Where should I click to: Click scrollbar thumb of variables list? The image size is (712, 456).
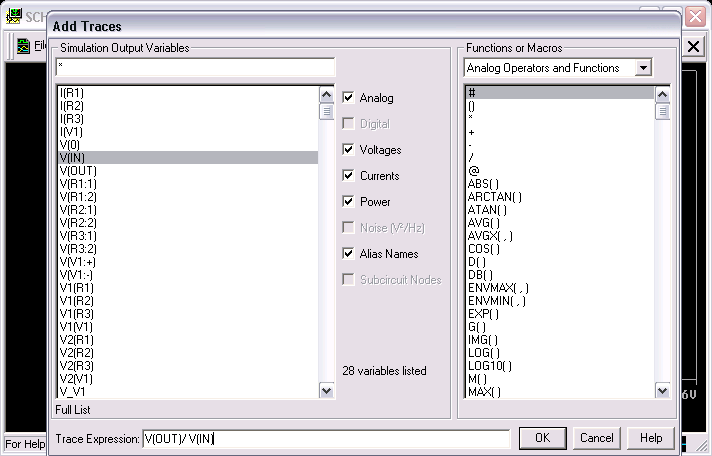[x=326, y=111]
